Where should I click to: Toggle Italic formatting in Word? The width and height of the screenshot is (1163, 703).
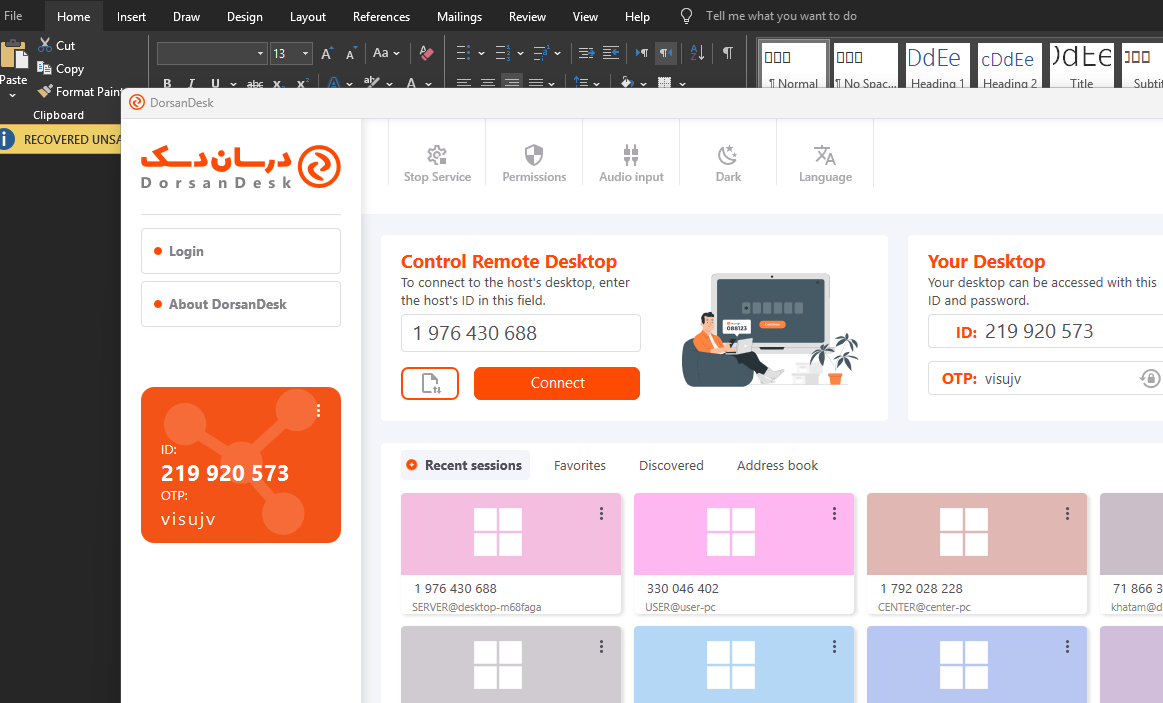191,83
